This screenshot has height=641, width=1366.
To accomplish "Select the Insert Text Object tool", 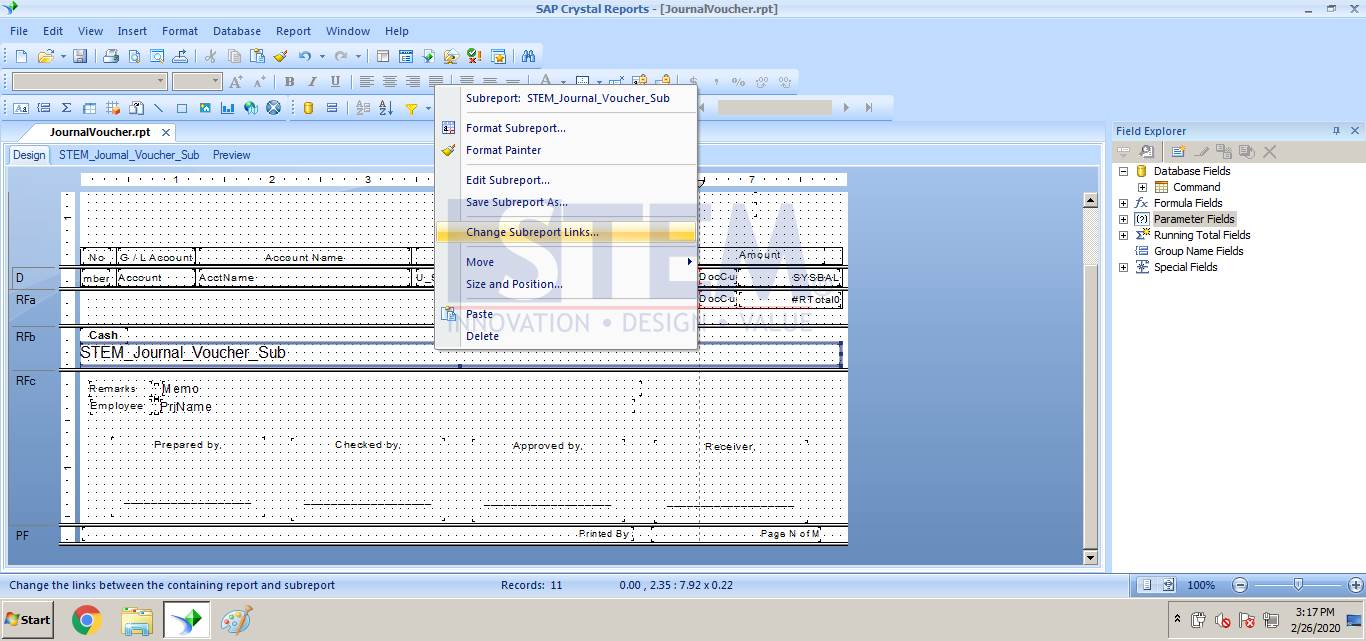I will pos(20,108).
